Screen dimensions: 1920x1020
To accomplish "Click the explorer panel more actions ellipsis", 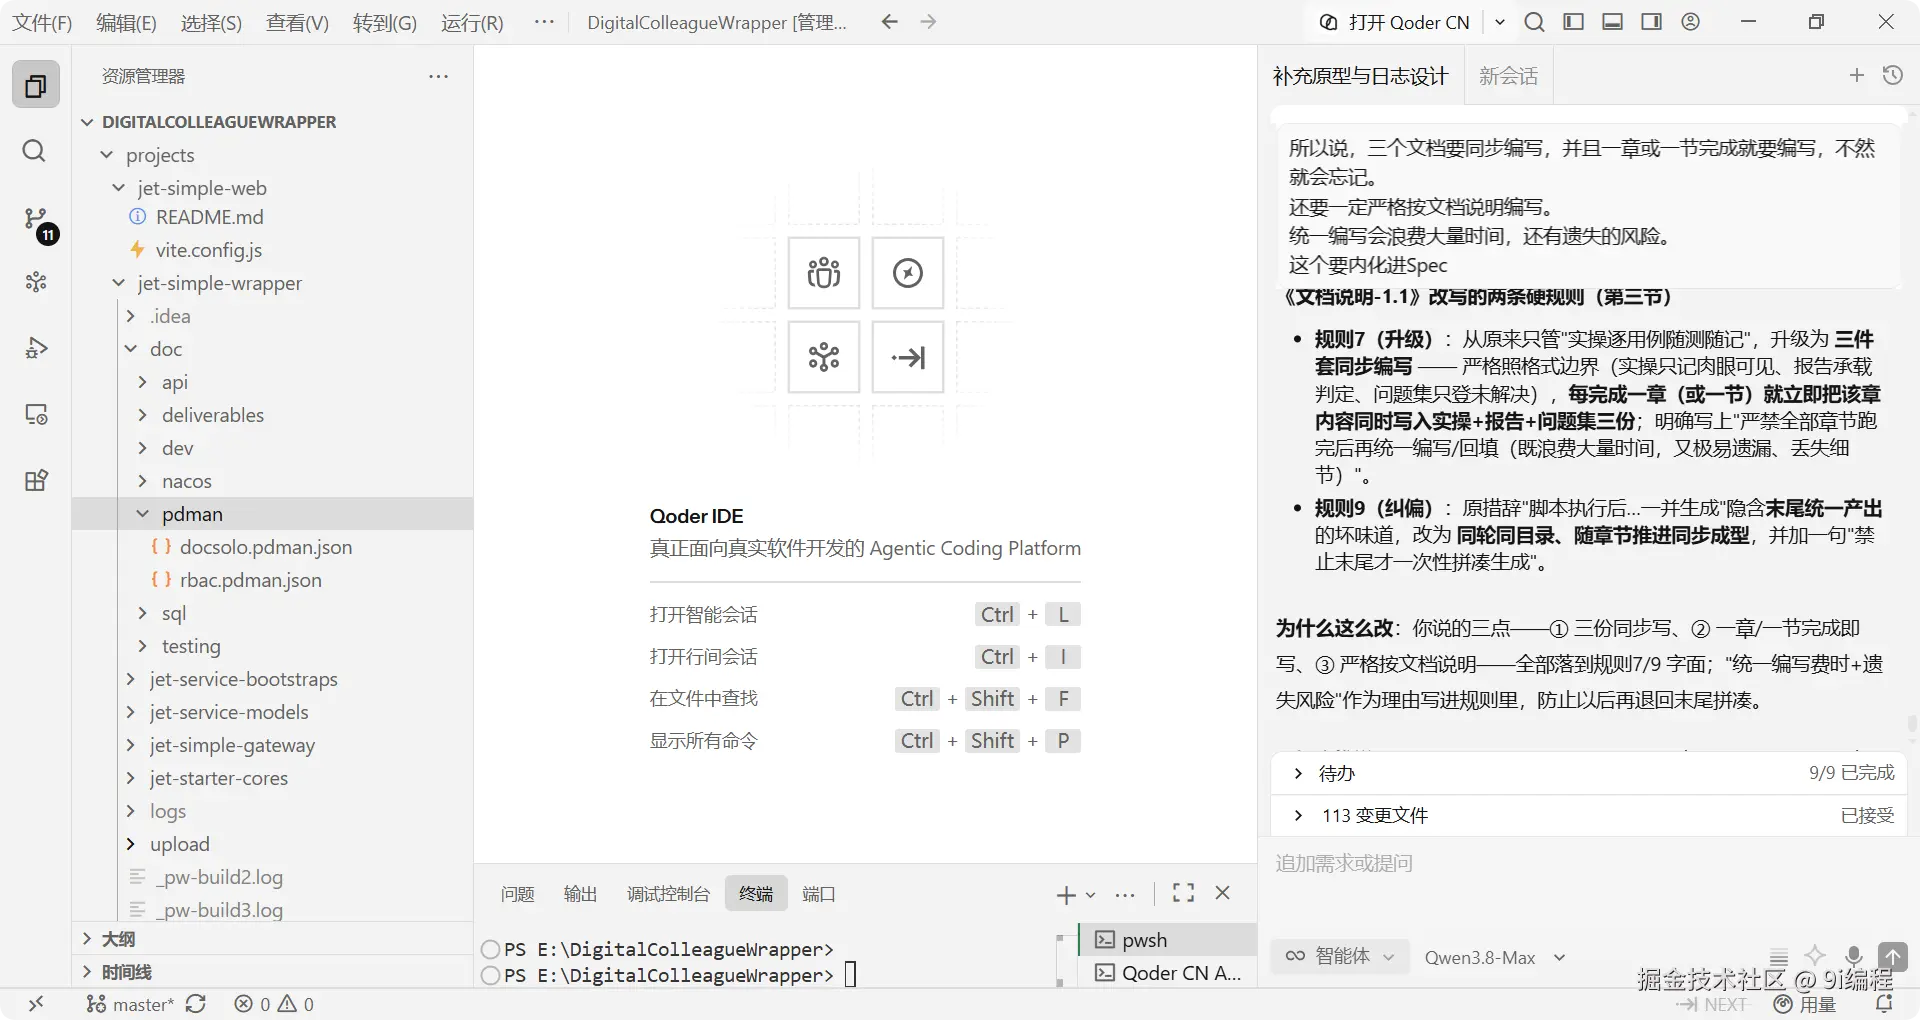I will click(438, 76).
